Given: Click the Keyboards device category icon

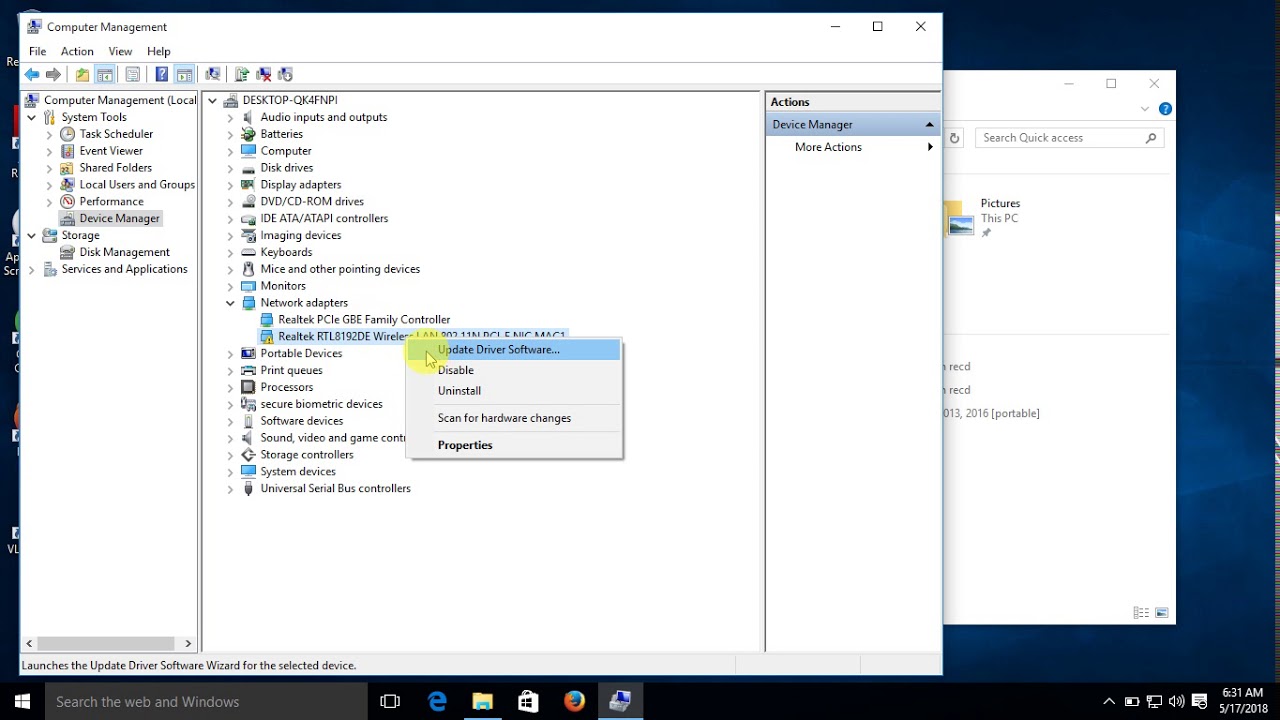Looking at the screenshot, I should tap(248, 252).
